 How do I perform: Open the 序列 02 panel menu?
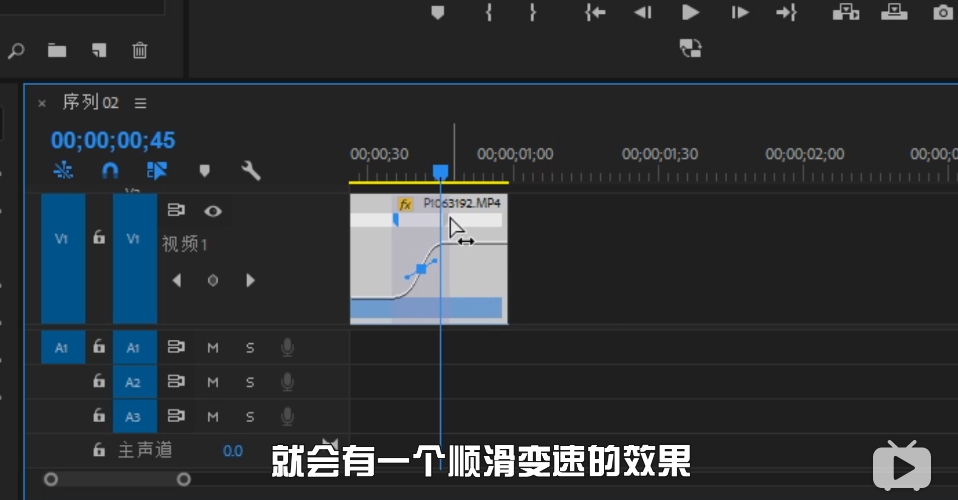pyautogui.click(x=141, y=103)
